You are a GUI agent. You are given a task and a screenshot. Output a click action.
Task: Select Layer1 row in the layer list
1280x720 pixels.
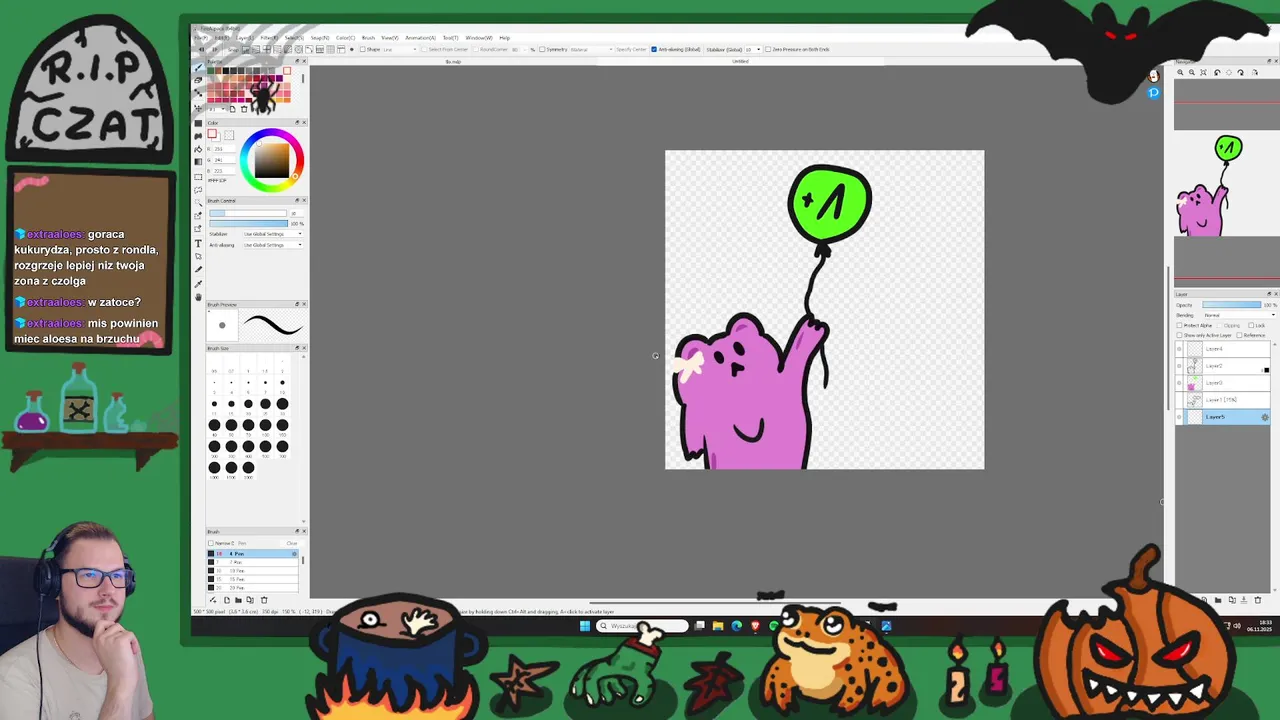pos(1223,400)
